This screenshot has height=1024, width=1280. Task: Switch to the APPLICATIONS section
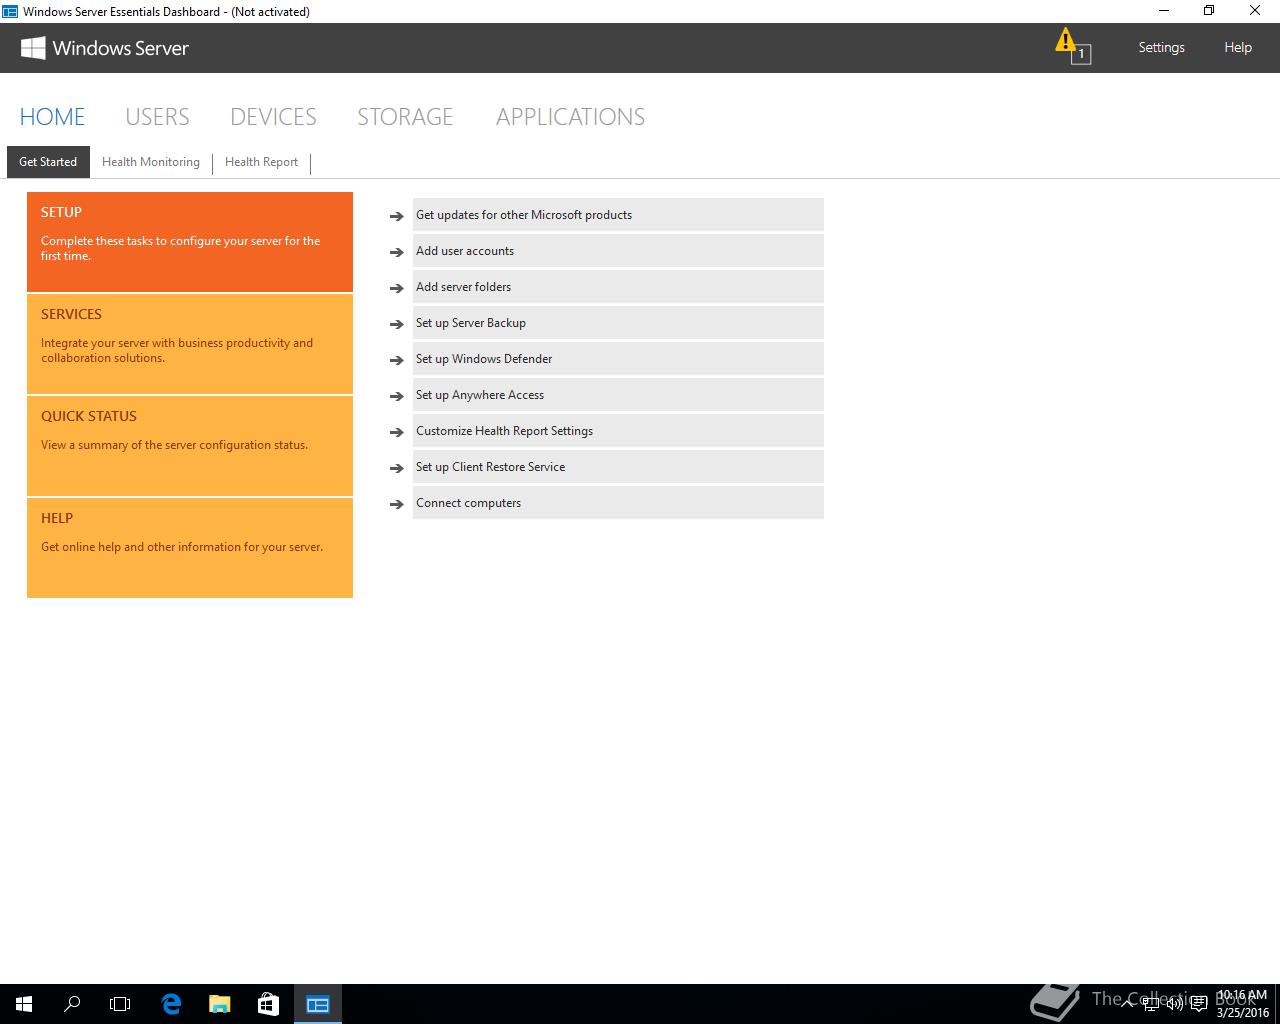[x=570, y=117]
